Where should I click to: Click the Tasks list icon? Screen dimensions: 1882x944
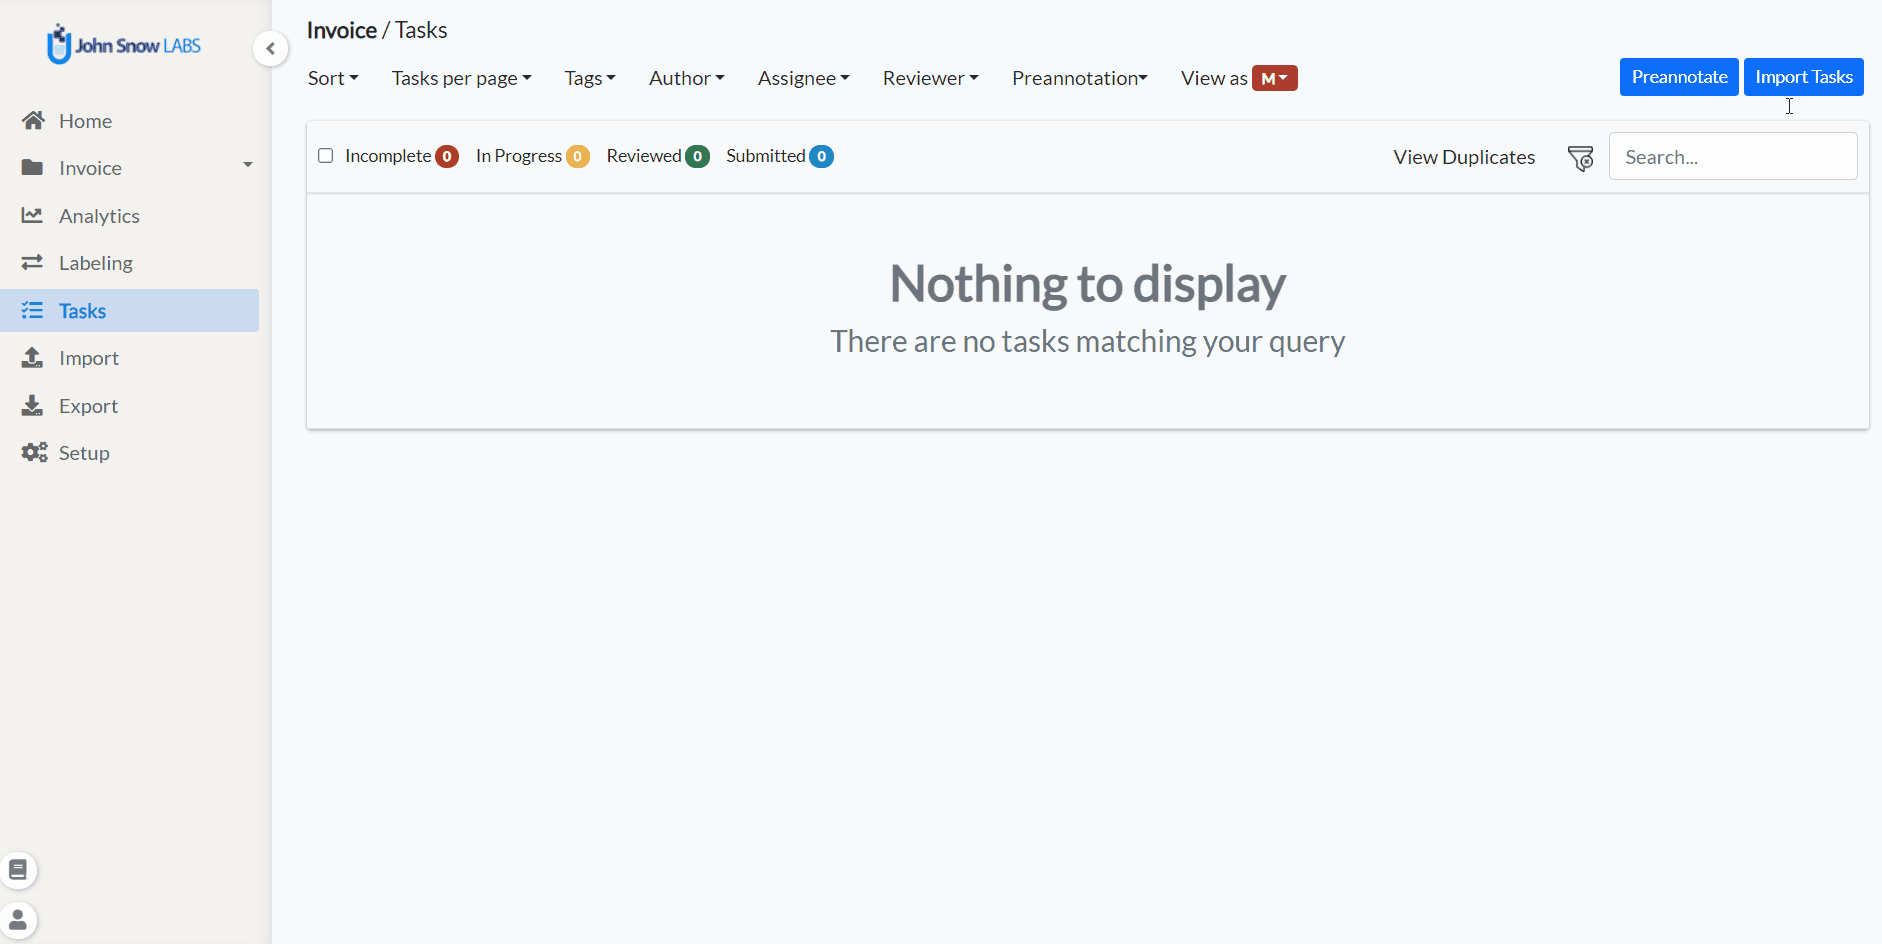pos(33,310)
